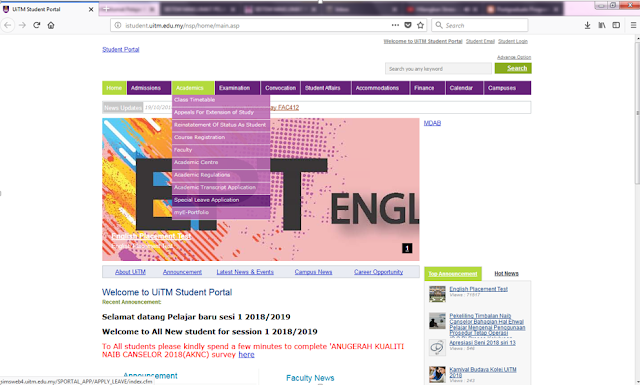Close the UiTM Student Portal tab
The image size is (640, 385).
[91, 9]
